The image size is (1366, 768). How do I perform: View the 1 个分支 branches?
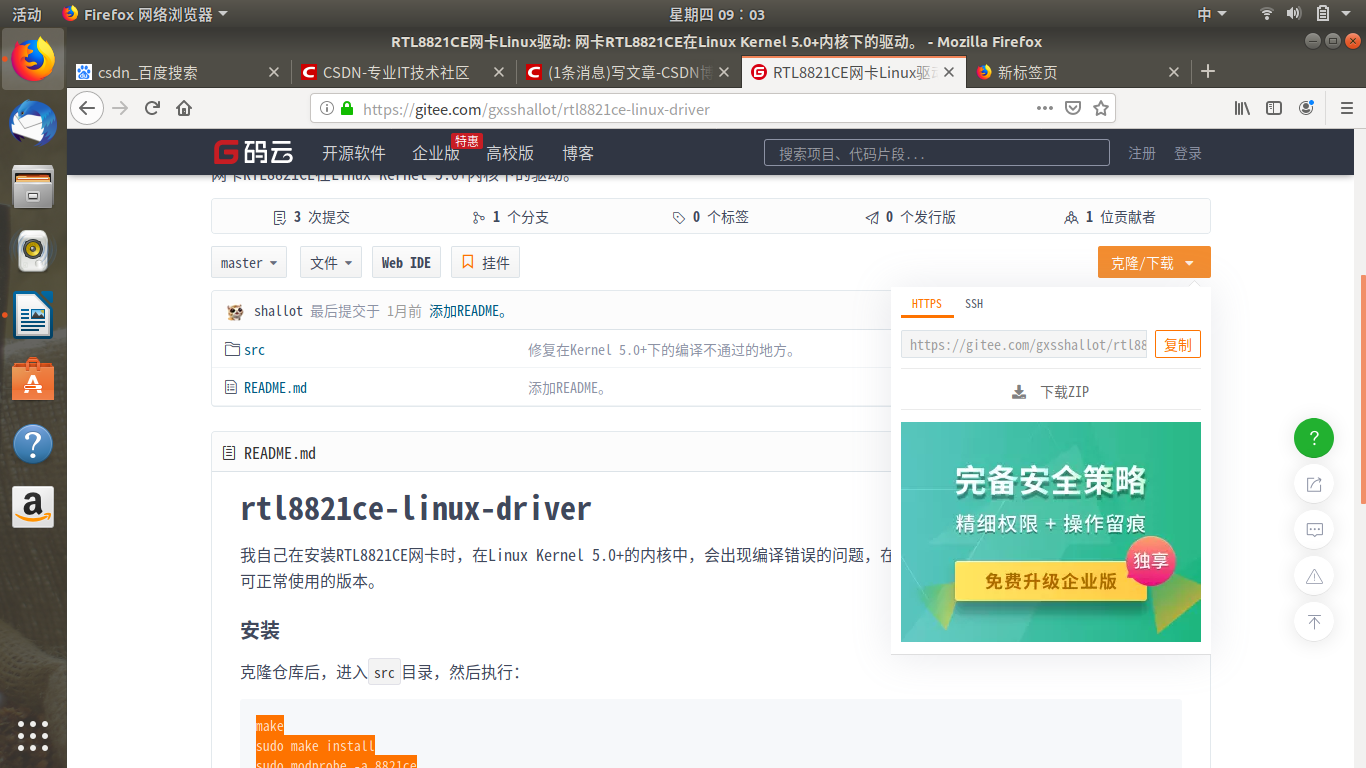point(511,217)
